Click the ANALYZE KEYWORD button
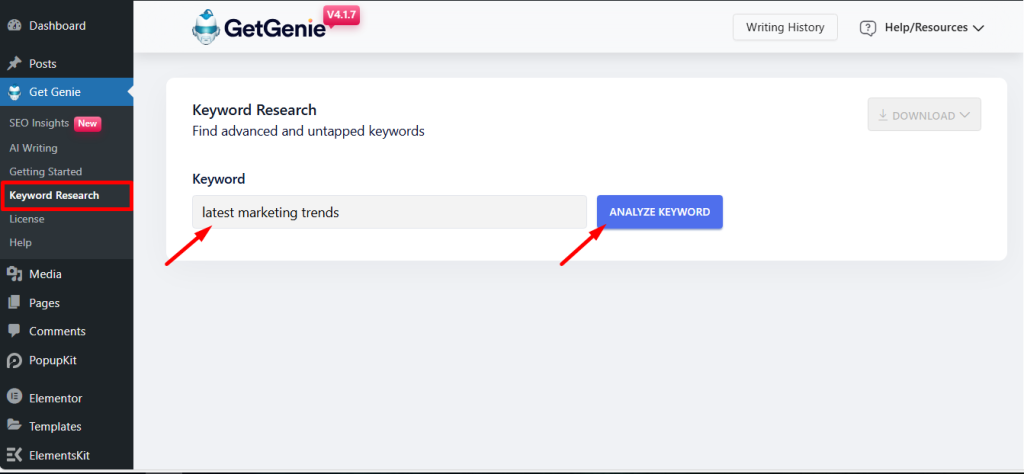Viewport: 1024px width, 474px height. [660, 212]
